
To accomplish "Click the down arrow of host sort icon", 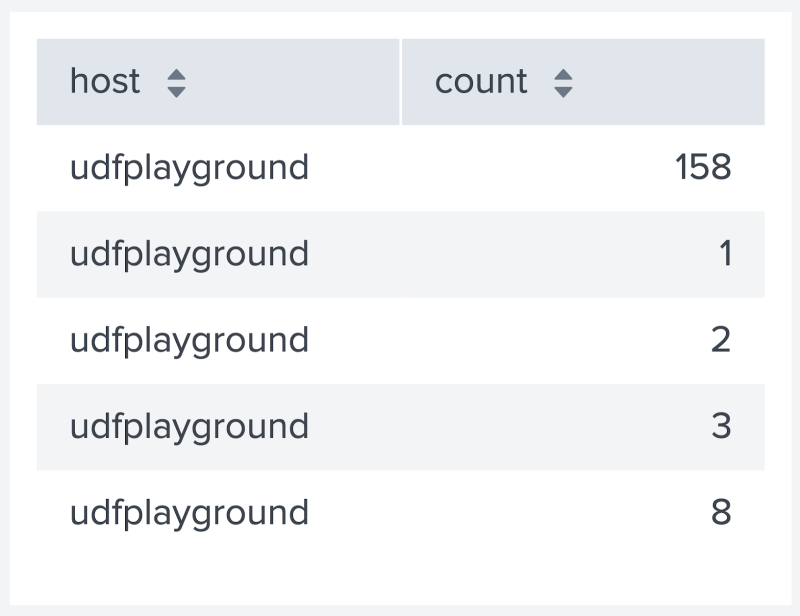I will tap(177, 92).
